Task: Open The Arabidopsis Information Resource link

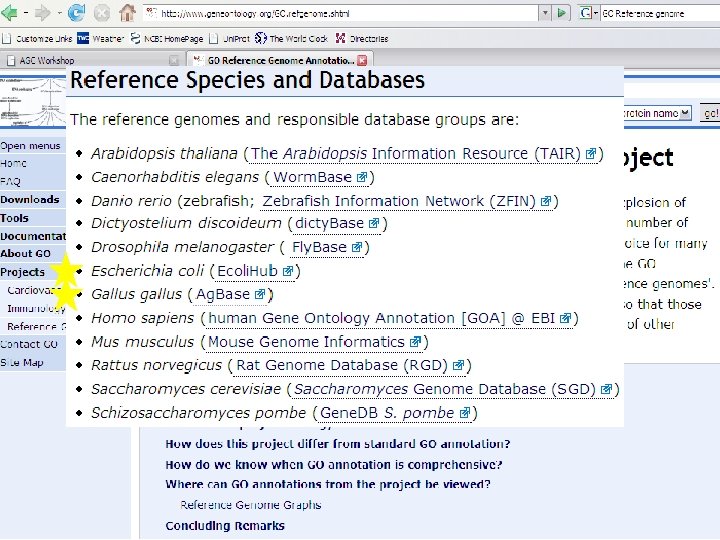Action: click(416, 153)
